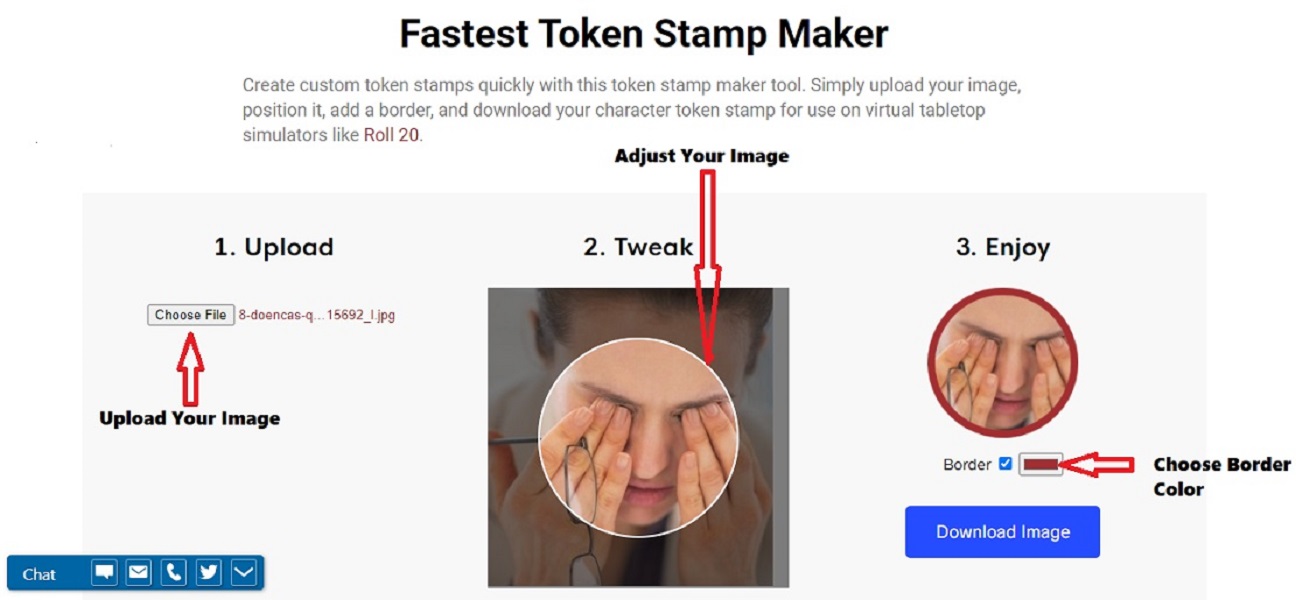Screen dimensions: 1296x600
Task: Follow the Roll 20 link
Action: [x=392, y=135]
